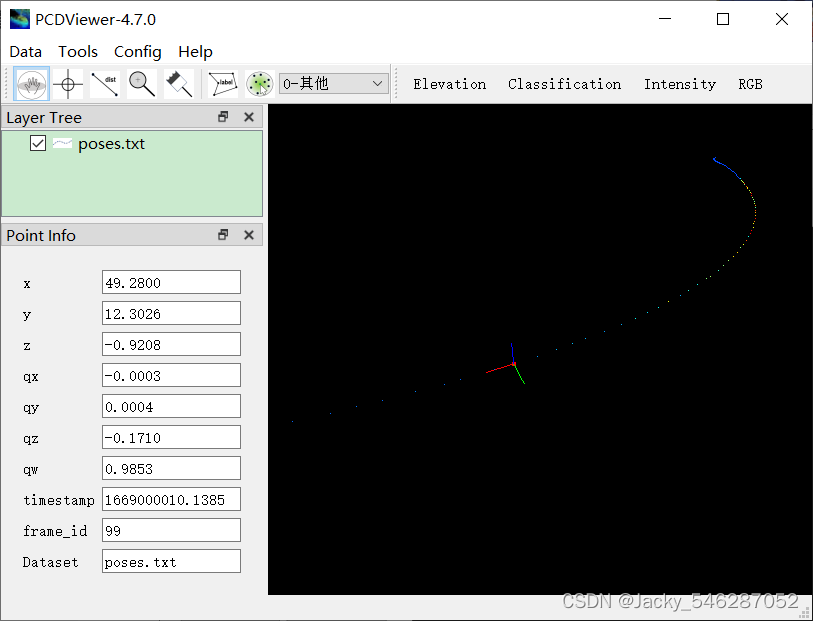Select poses.txt in the Layer Tree

(x=111, y=144)
